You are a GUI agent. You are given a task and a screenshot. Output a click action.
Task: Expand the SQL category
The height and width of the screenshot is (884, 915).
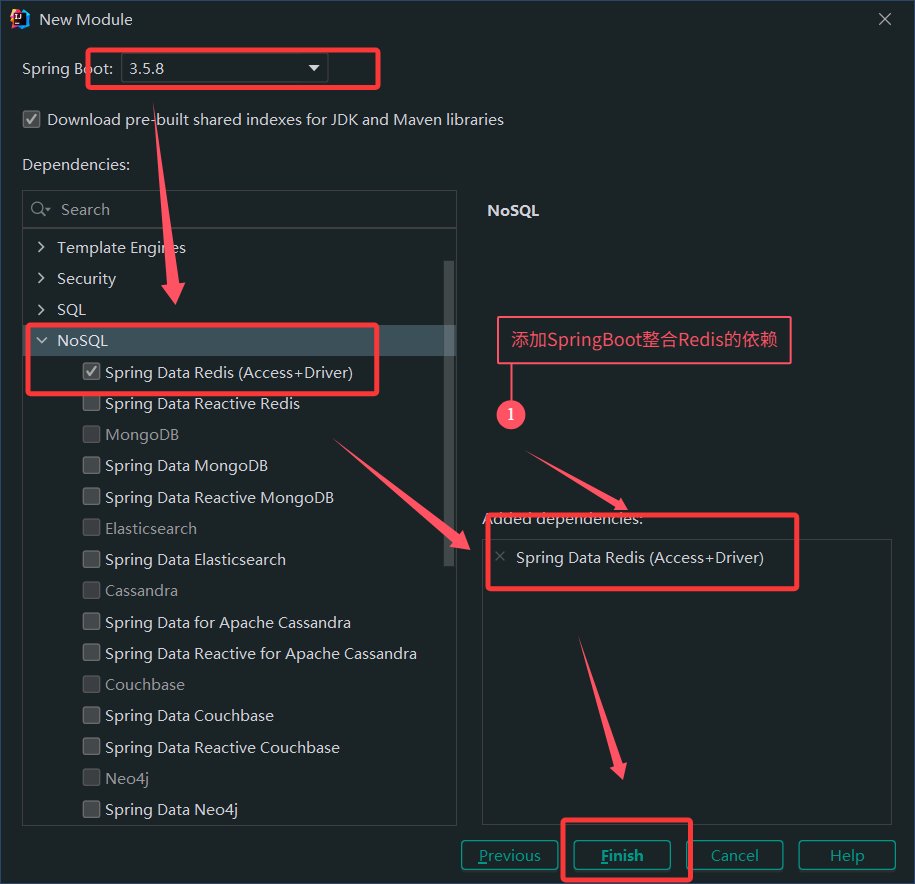click(x=41, y=310)
